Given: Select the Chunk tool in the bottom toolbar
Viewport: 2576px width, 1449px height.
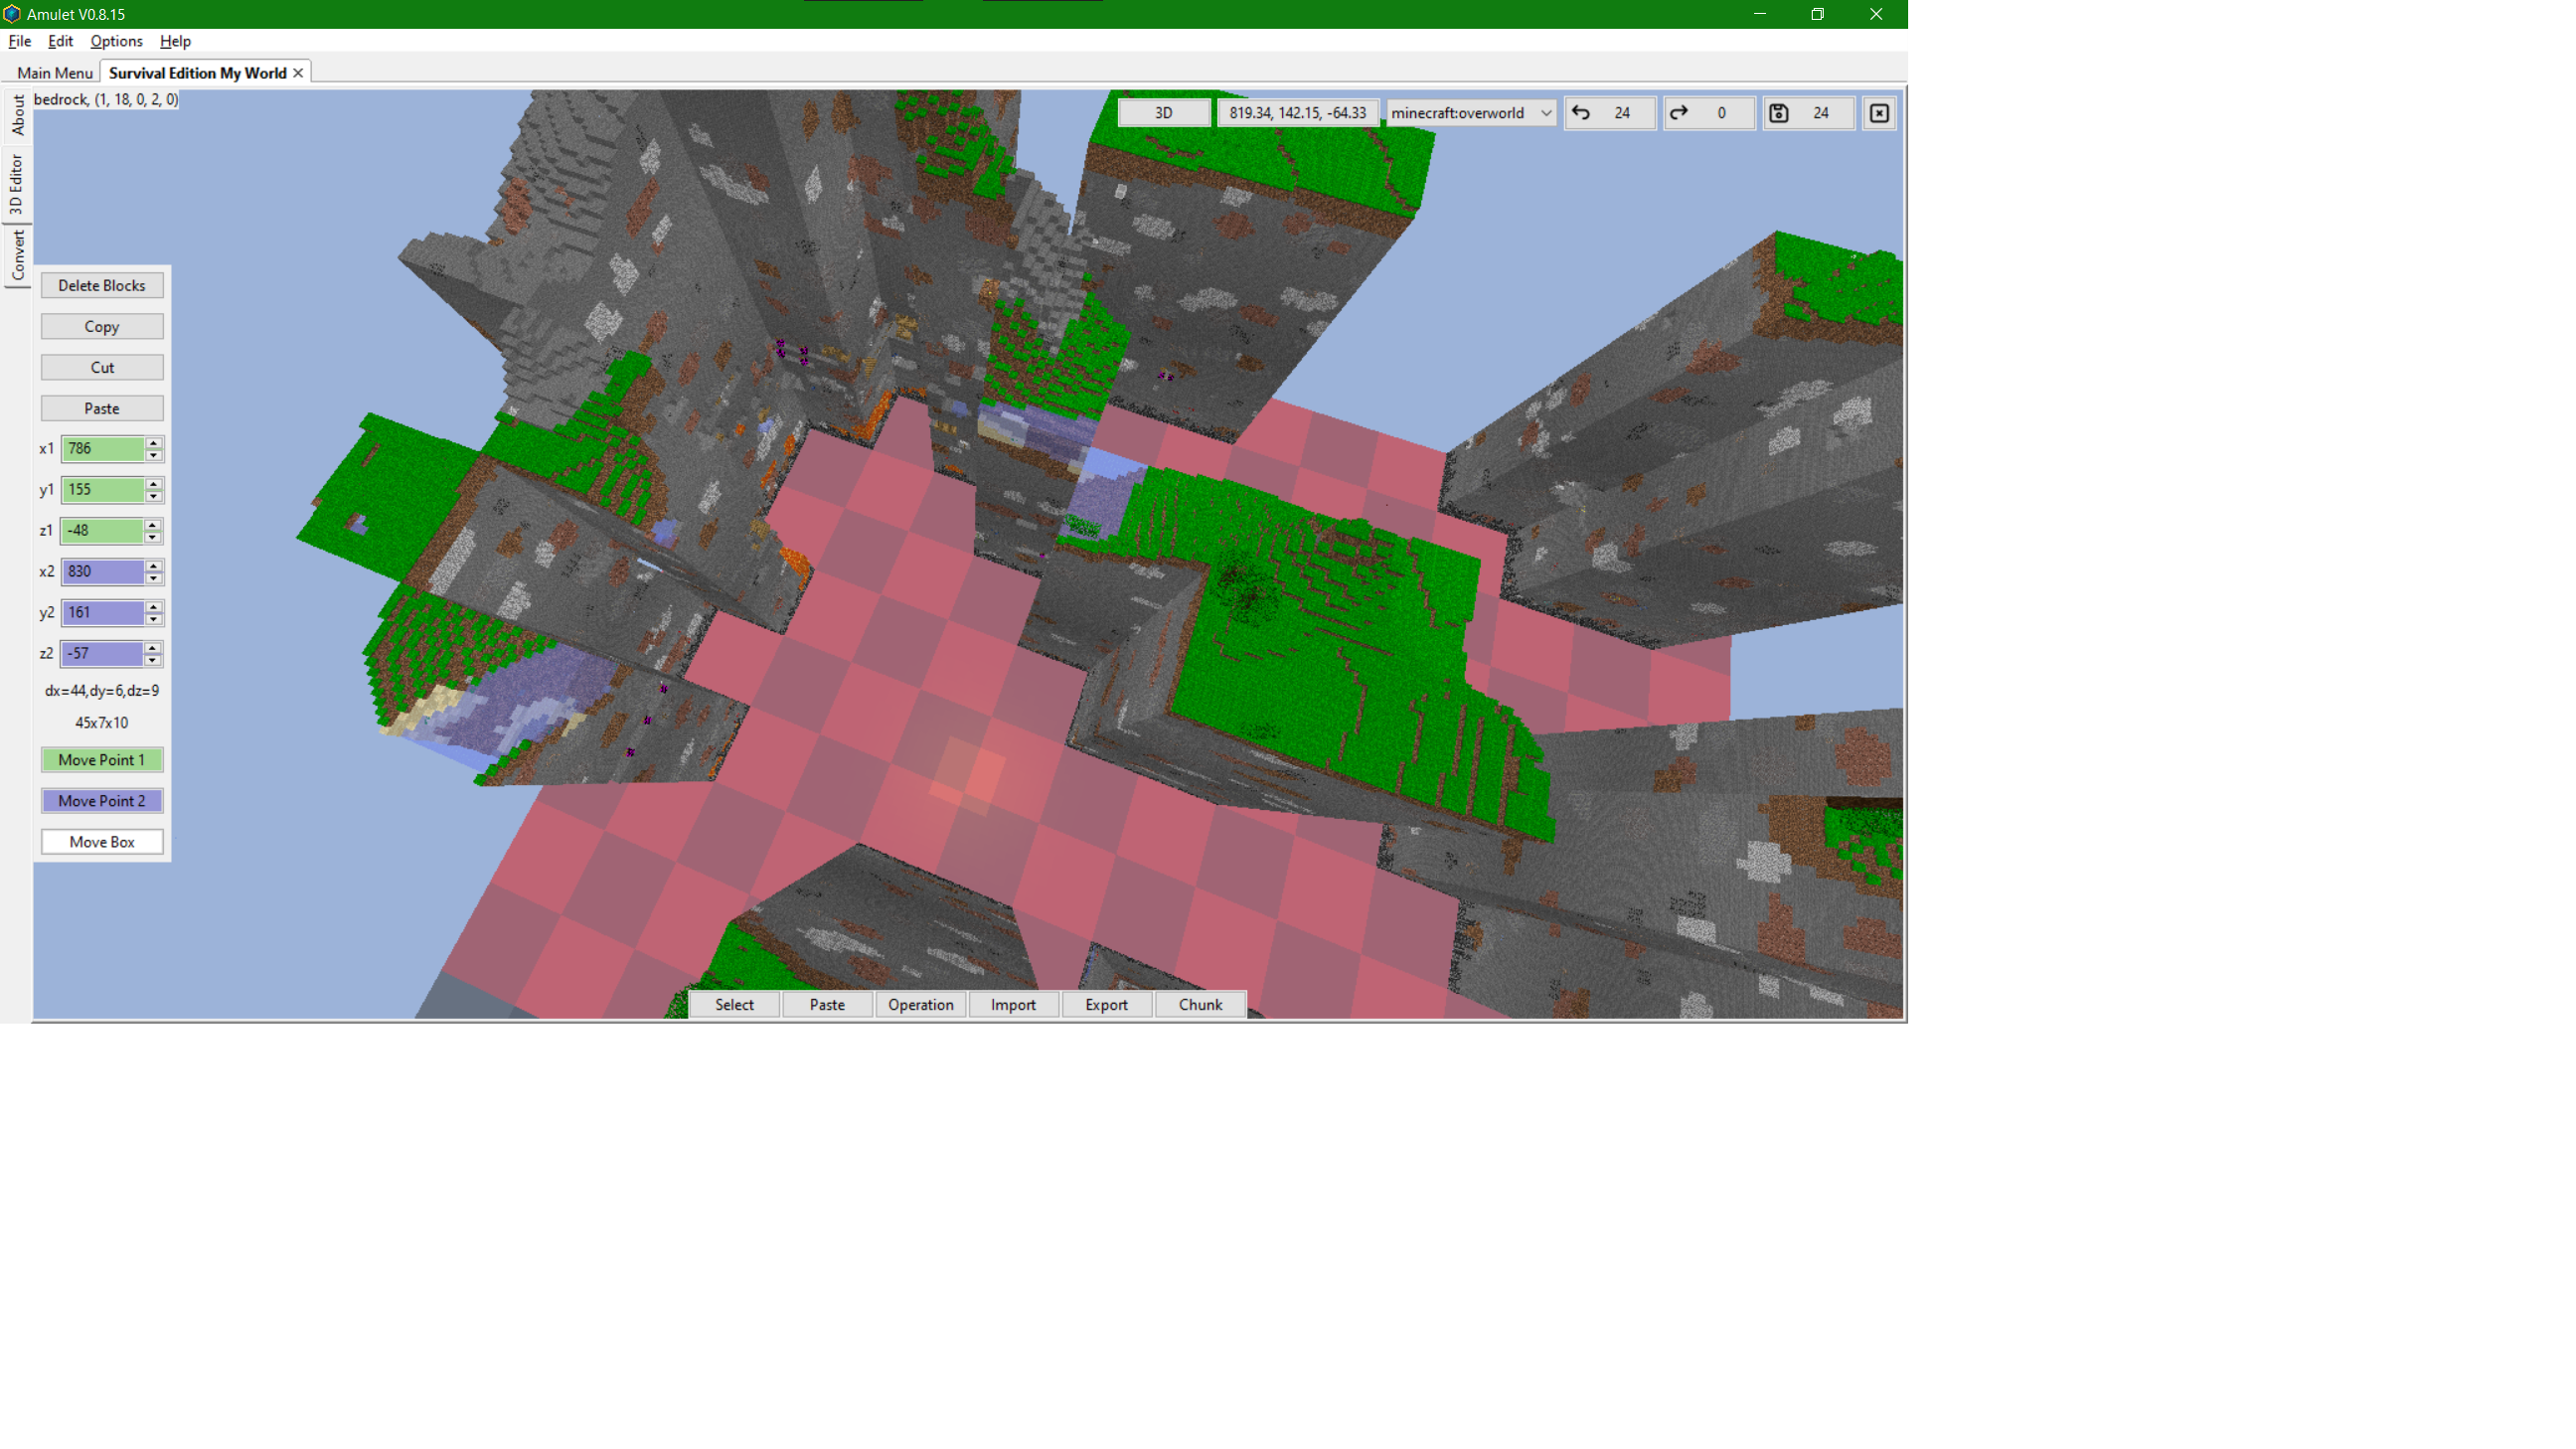Looking at the screenshot, I should 1199,1004.
